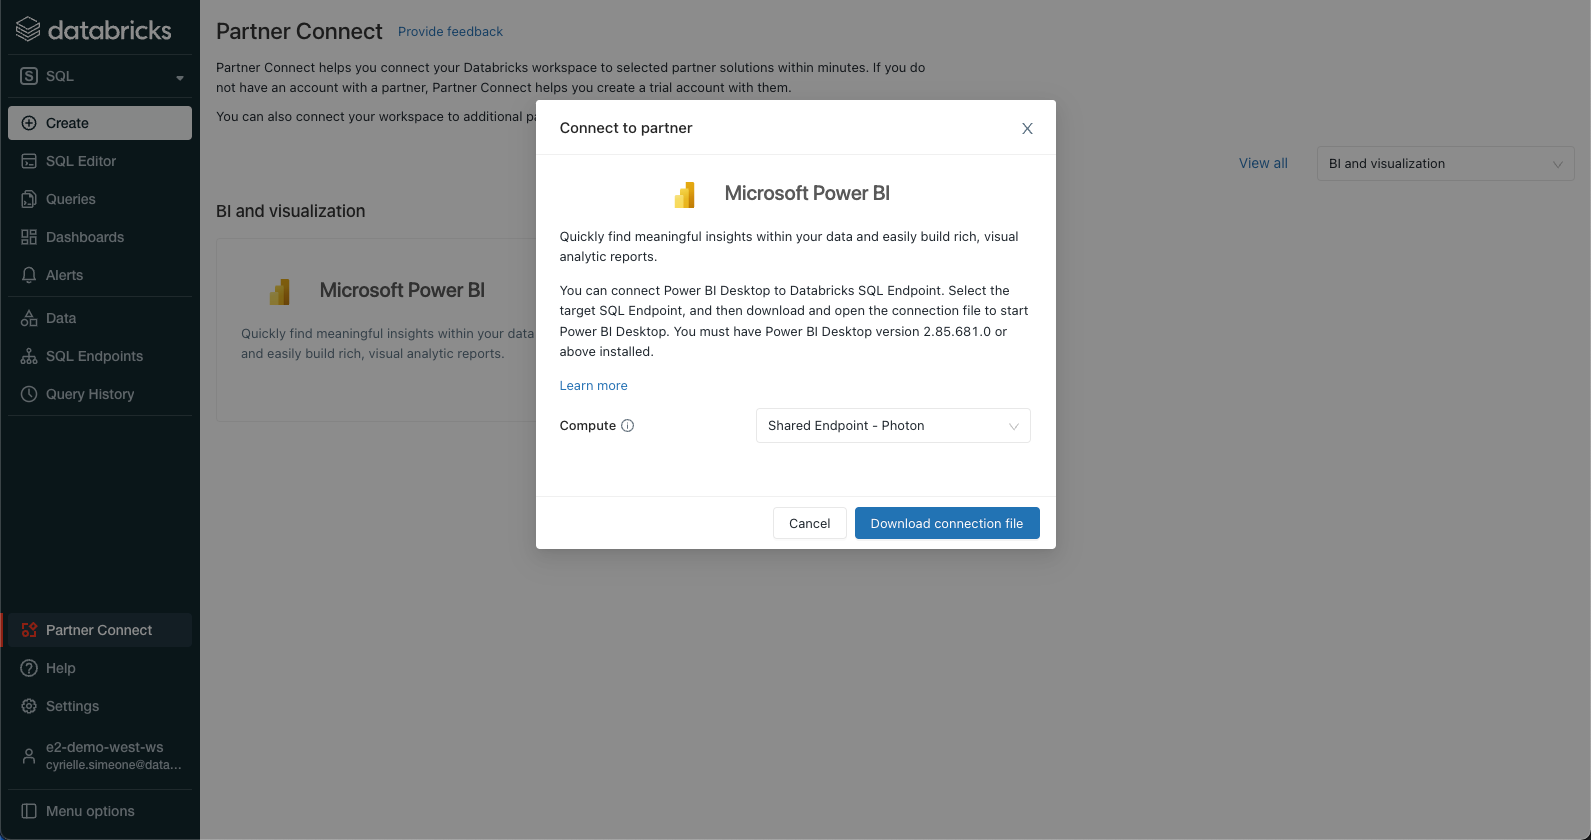The width and height of the screenshot is (1591, 840).
Task: Open the SQL persona switcher dropdown
Action: pyautogui.click(x=100, y=76)
